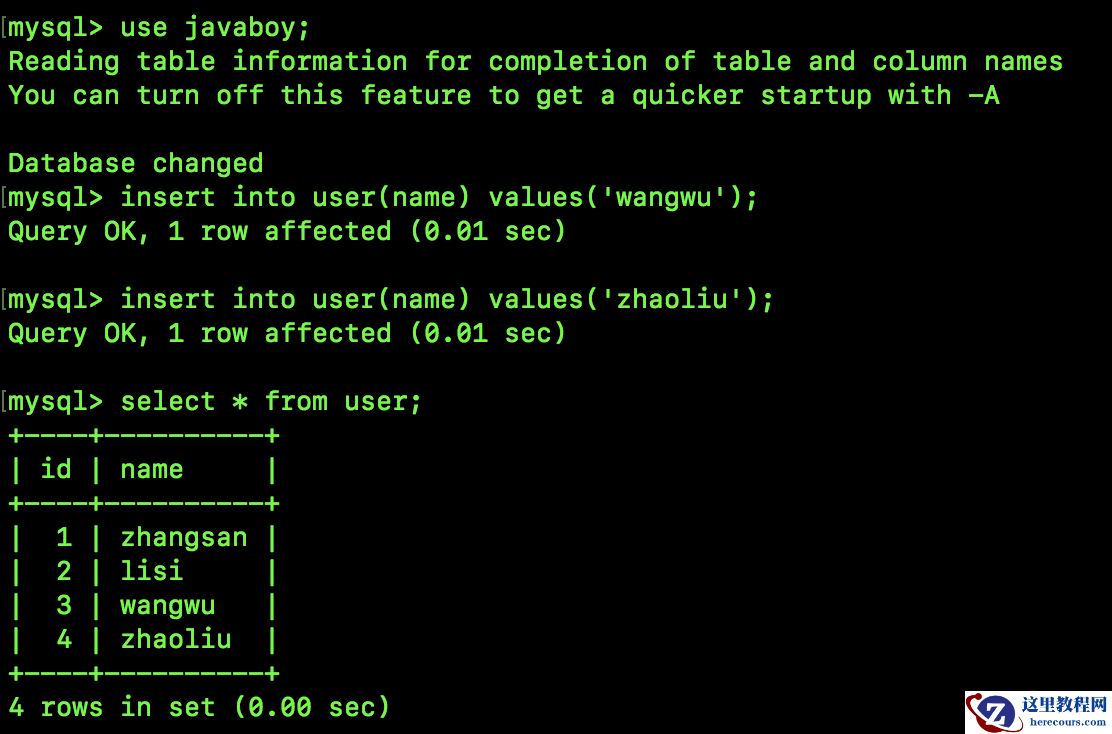Click the first 'Query OK' result line
This screenshot has width=1112, height=734.
pyautogui.click(x=287, y=231)
